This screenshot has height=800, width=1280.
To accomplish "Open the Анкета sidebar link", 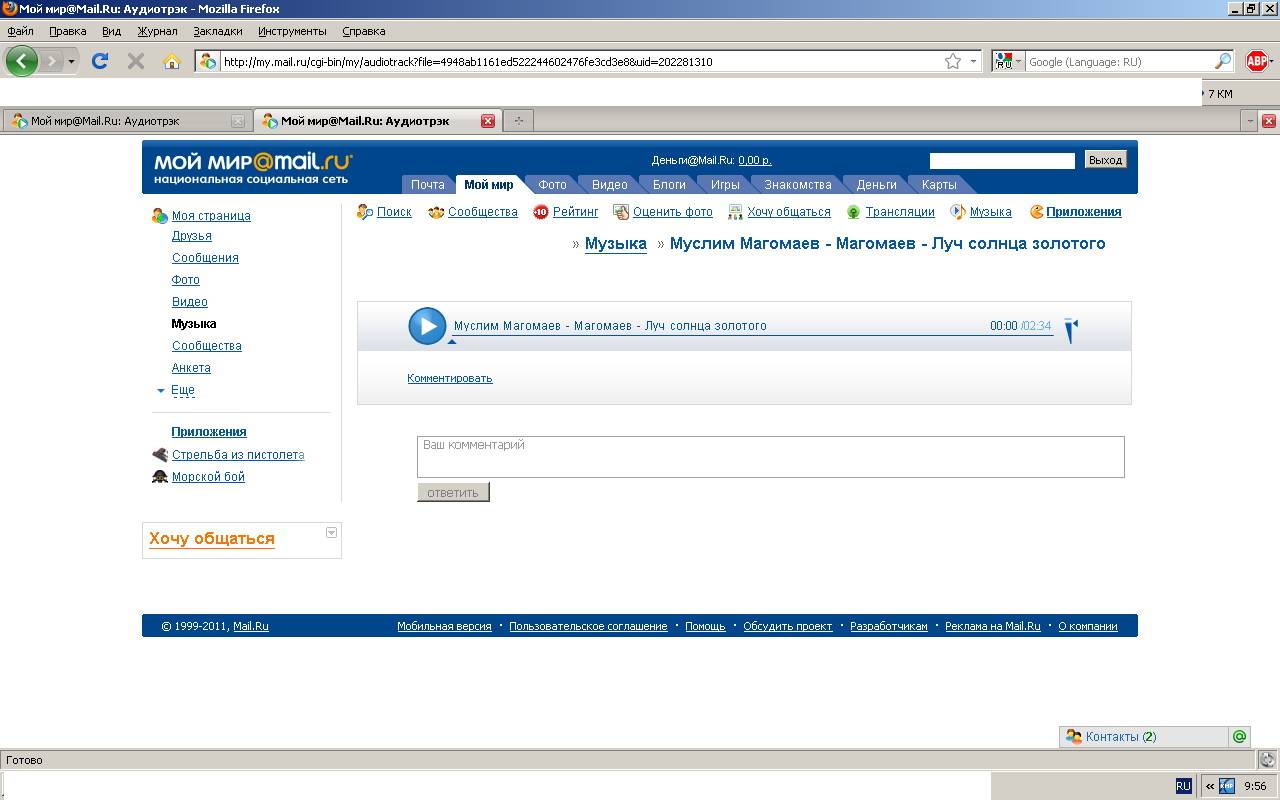I will coord(191,368).
